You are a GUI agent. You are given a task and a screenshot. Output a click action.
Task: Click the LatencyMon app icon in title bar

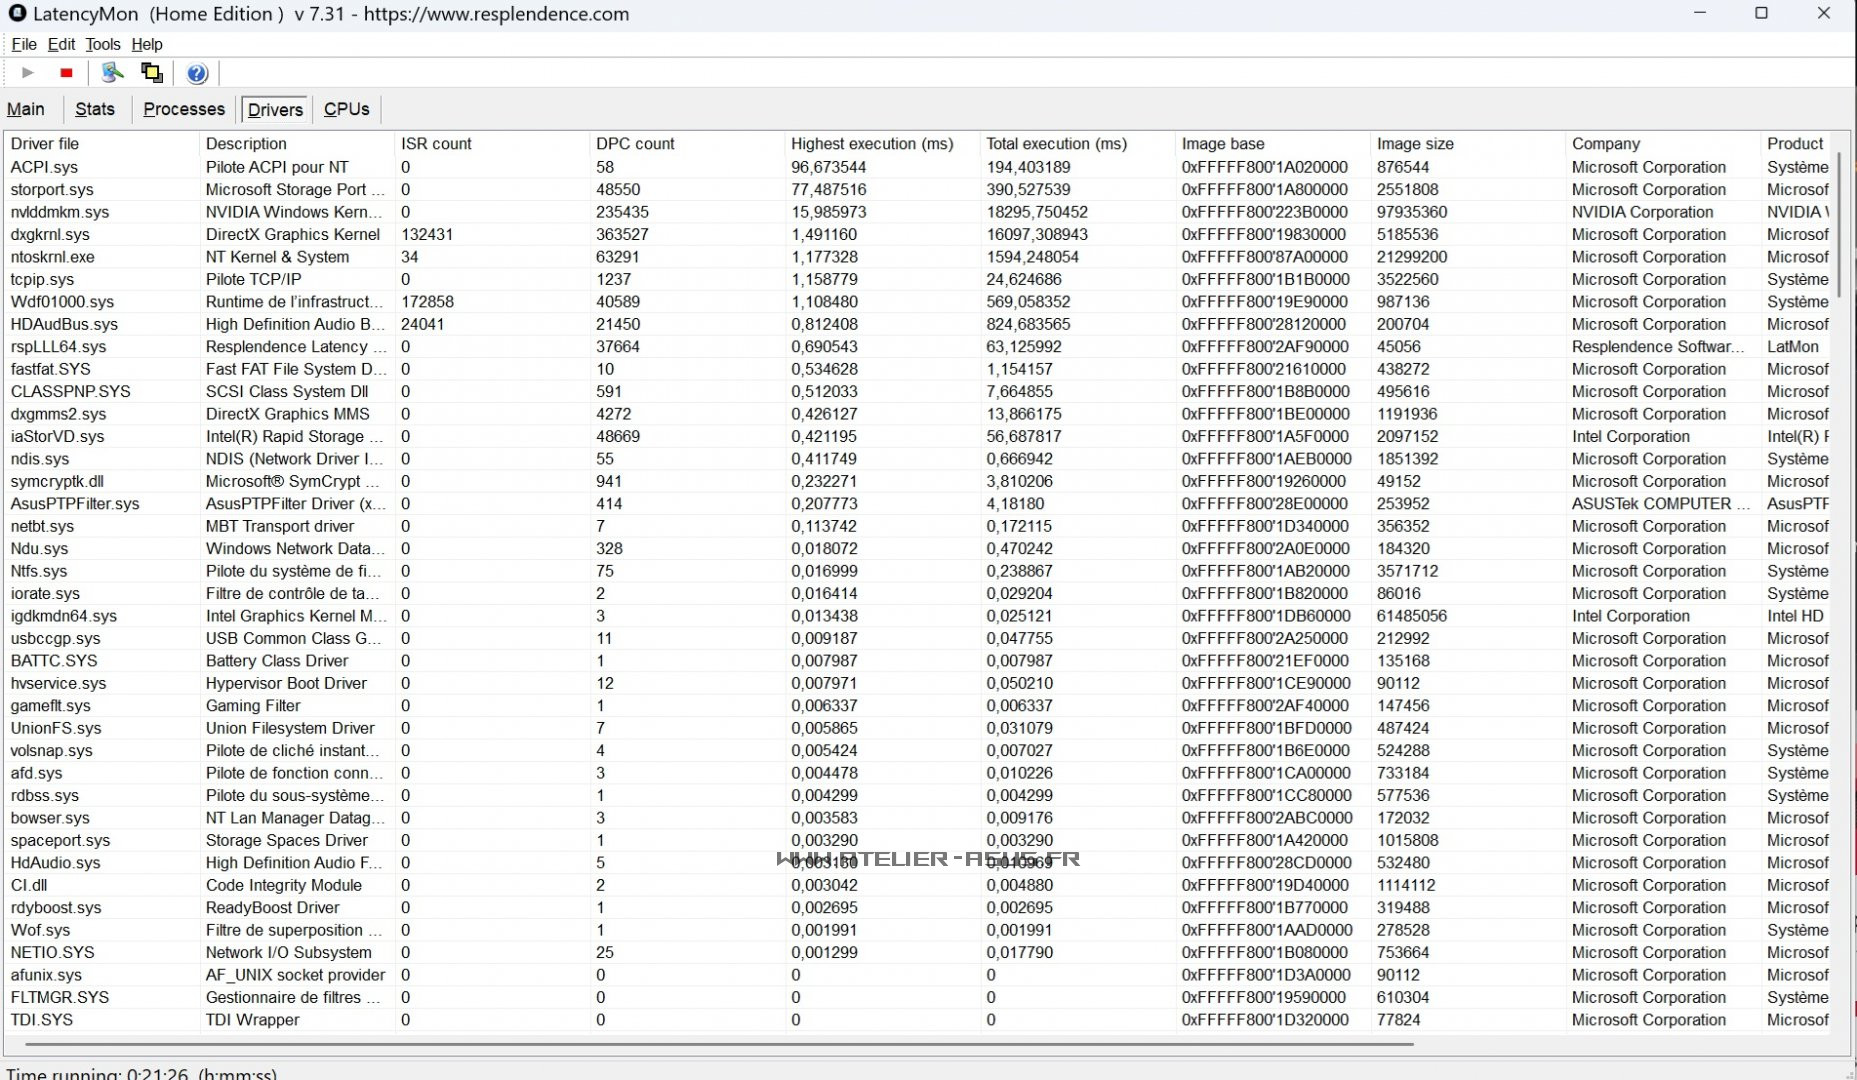coord(17,14)
